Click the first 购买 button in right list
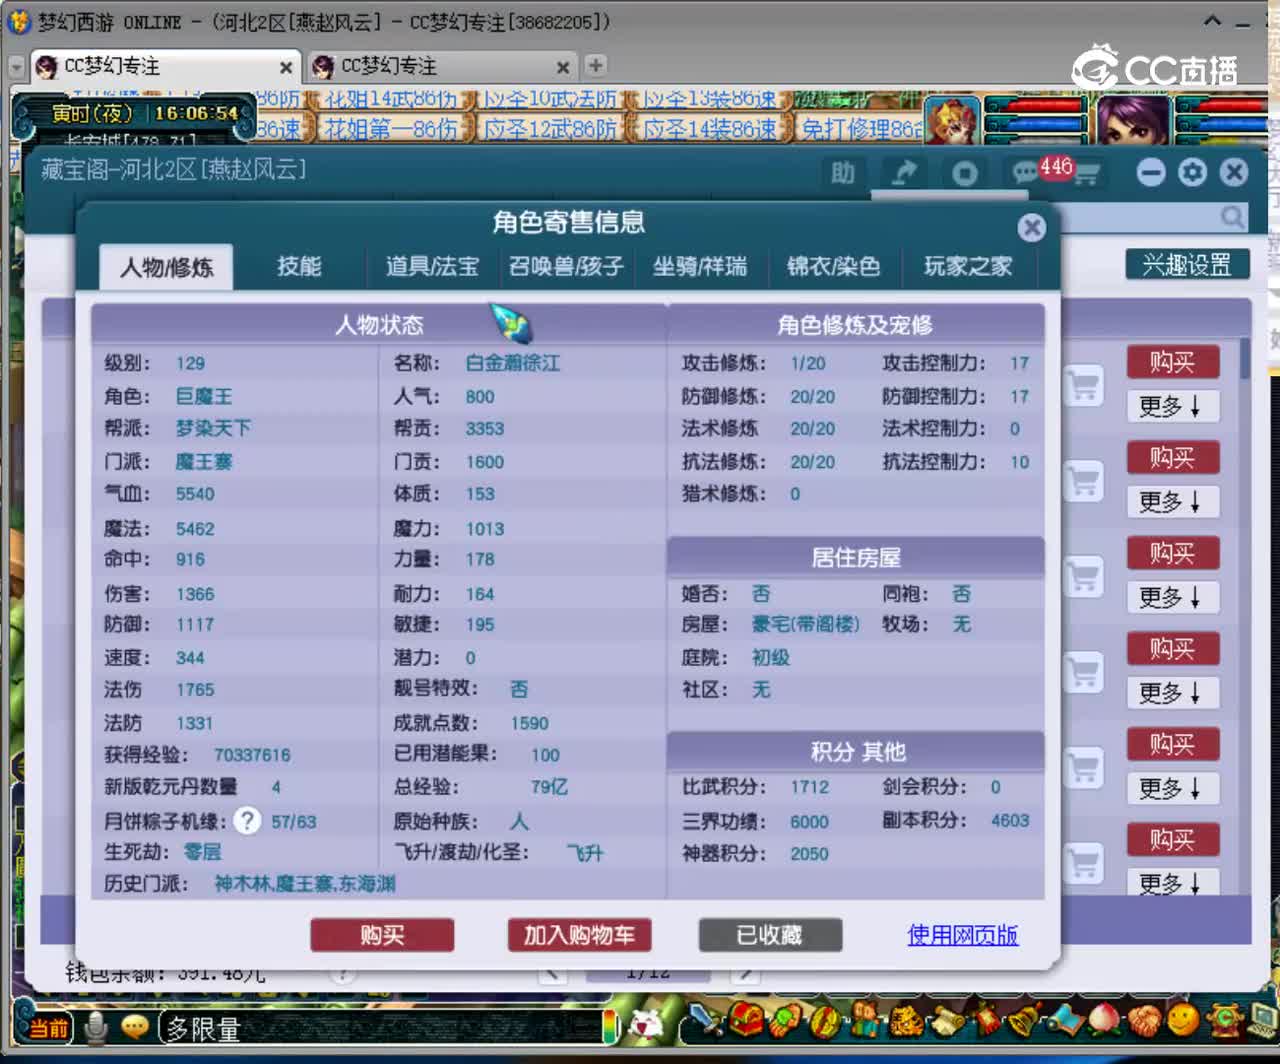Image resolution: width=1280 pixels, height=1064 pixels. pos(1172,362)
